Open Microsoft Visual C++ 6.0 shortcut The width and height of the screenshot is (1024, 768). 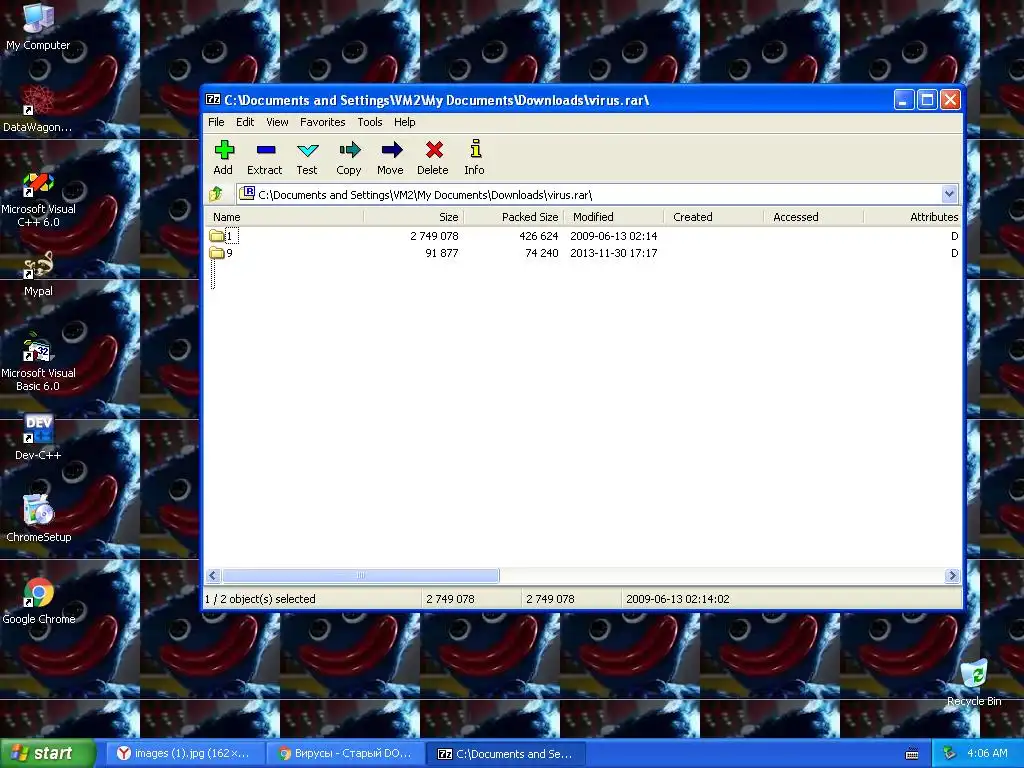click(x=38, y=199)
